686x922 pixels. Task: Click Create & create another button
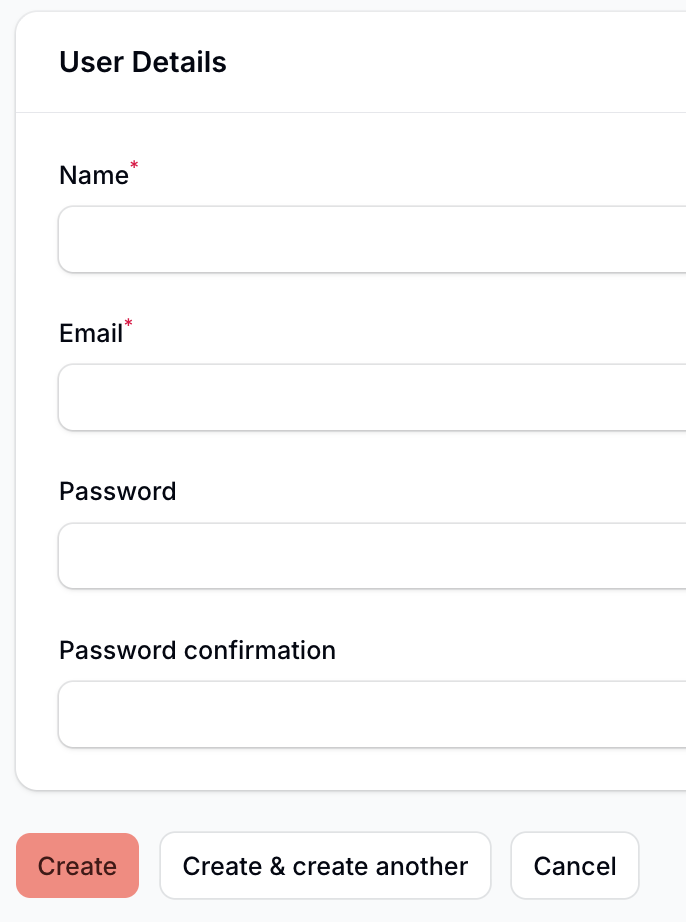(x=325, y=866)
